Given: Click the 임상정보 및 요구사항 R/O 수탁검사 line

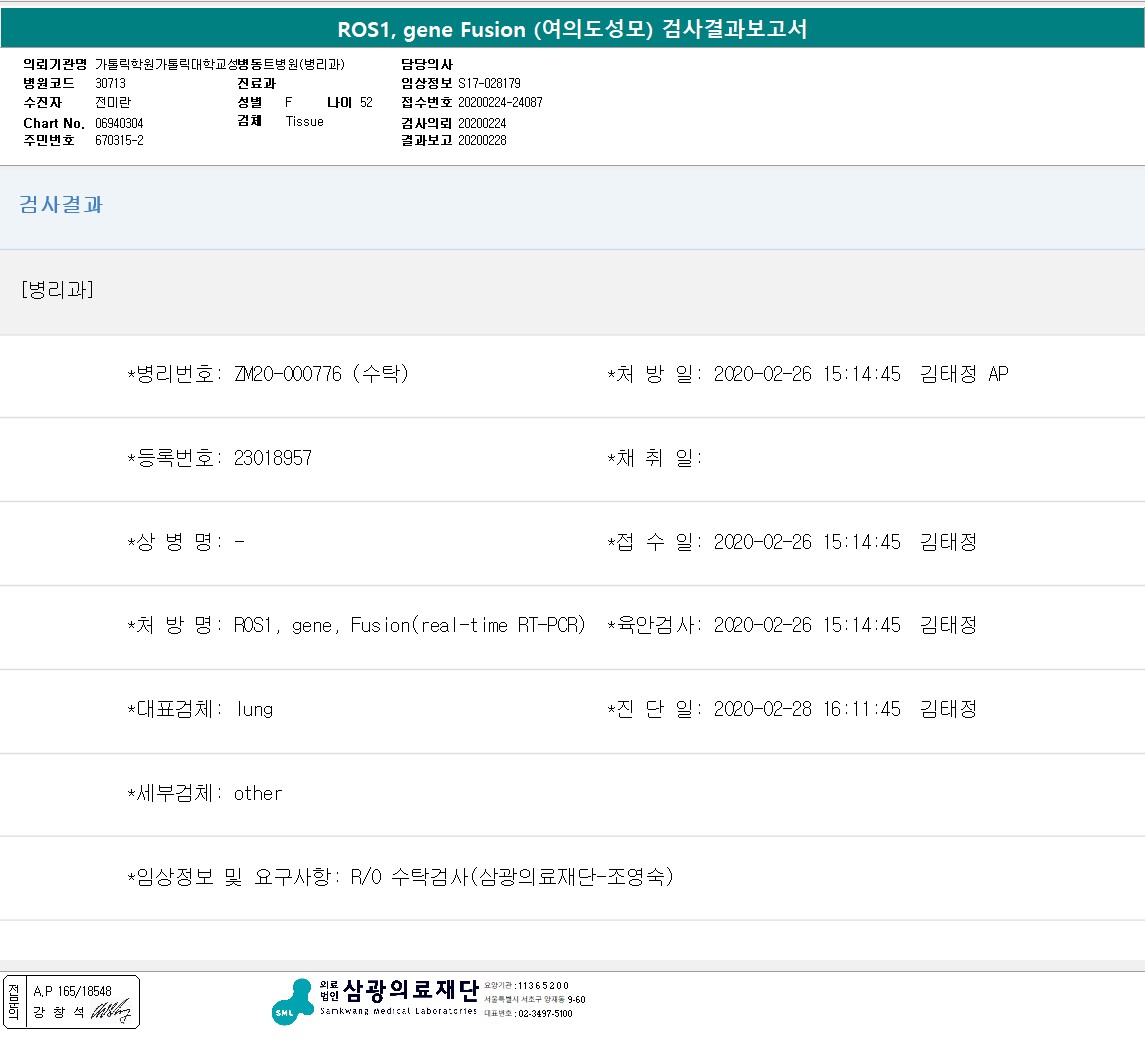Looking at the screenshot, I should coord(400,876).
